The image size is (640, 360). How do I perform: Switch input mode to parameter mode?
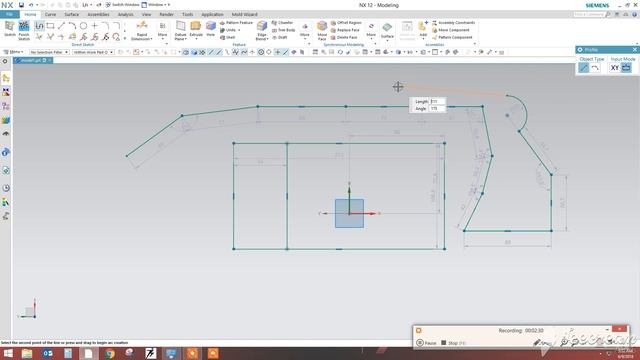point(626,68)
